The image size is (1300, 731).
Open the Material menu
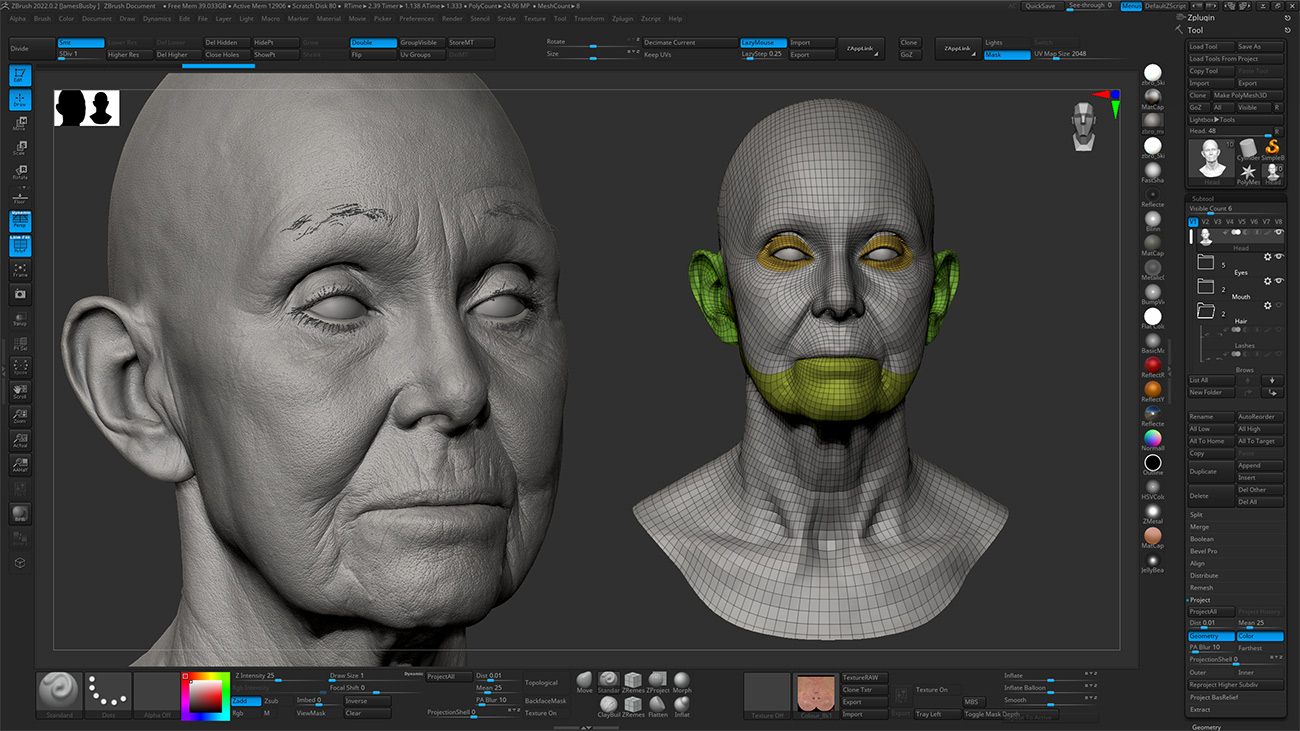point(328,18)
